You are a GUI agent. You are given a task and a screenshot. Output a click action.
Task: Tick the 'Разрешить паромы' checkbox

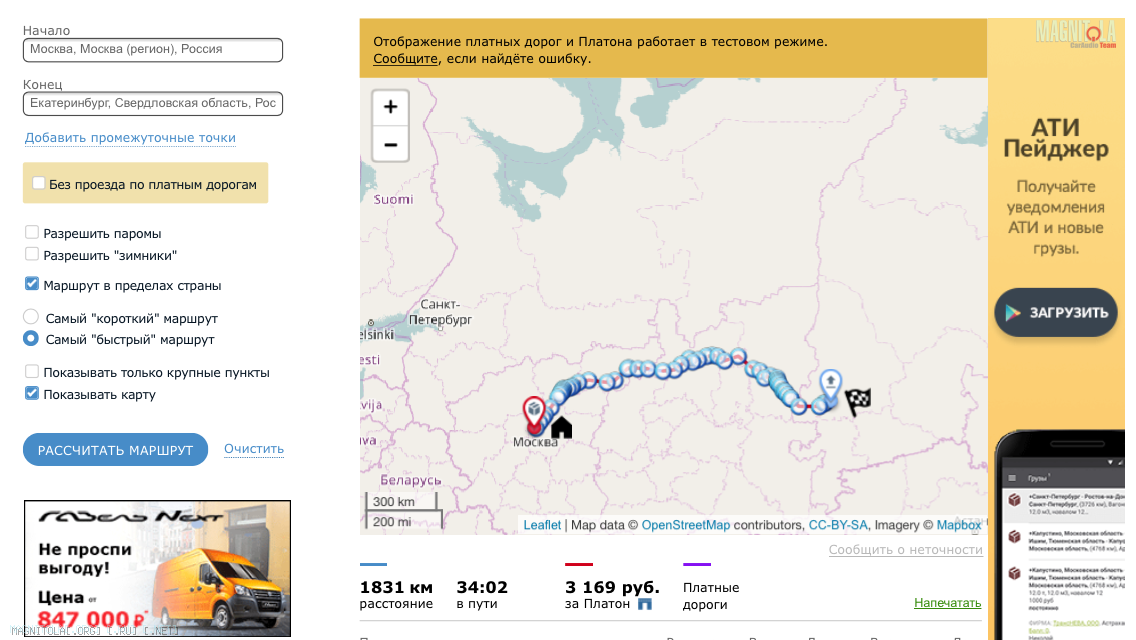coord(32,233)
